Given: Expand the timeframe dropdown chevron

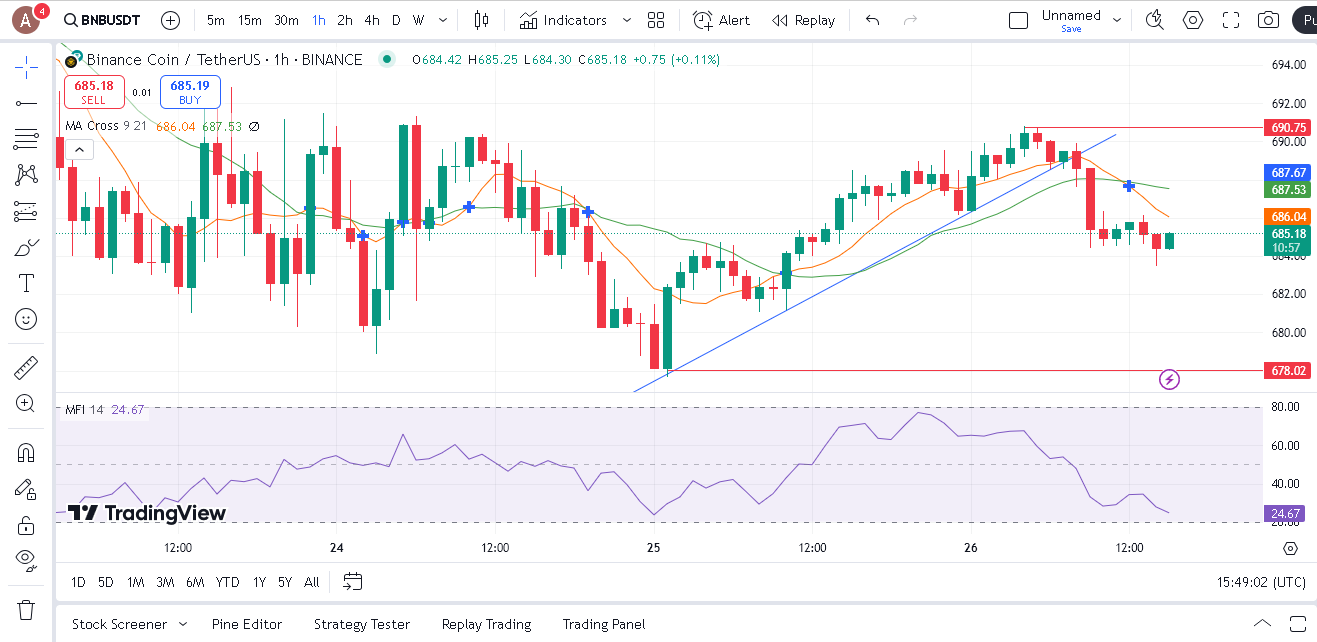Looking at the screenshot, I should [x=443, y=20].
